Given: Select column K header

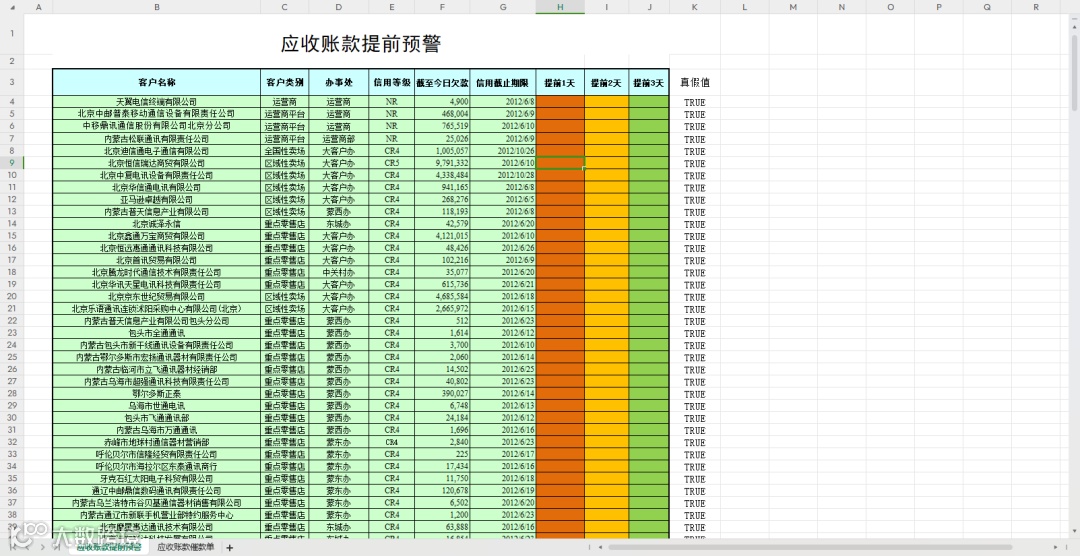Looking at the screenshot, I should click(x=694, y=7).
